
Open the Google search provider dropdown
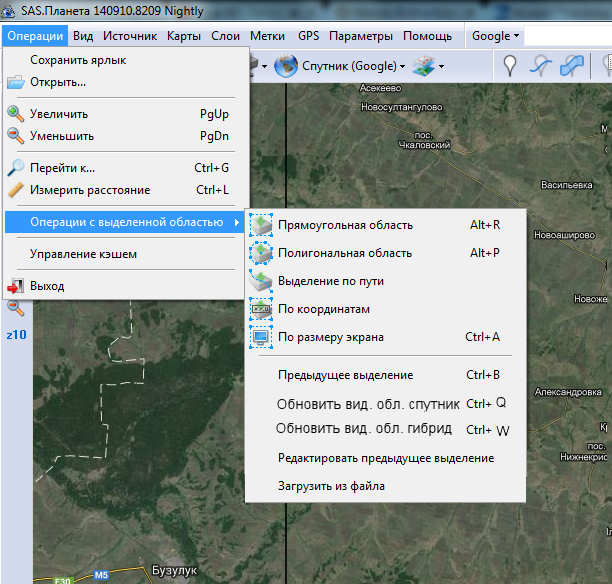pos(496,36)
